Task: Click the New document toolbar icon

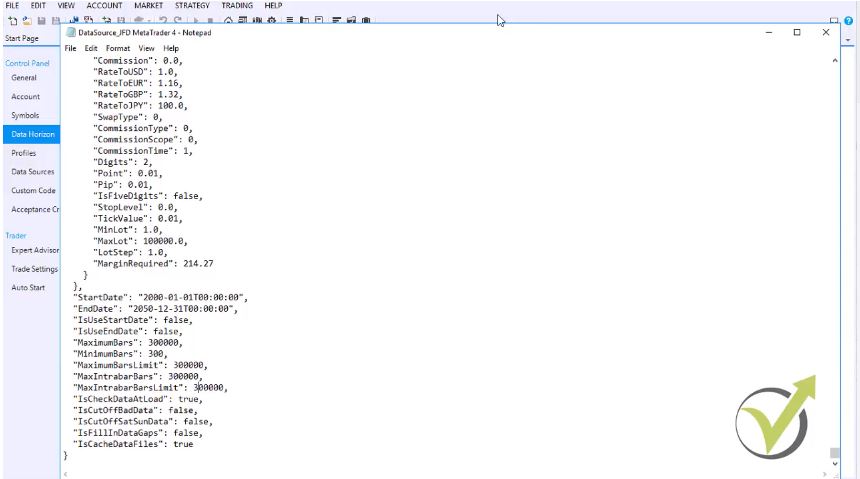Action: click(x=12, y=20)
